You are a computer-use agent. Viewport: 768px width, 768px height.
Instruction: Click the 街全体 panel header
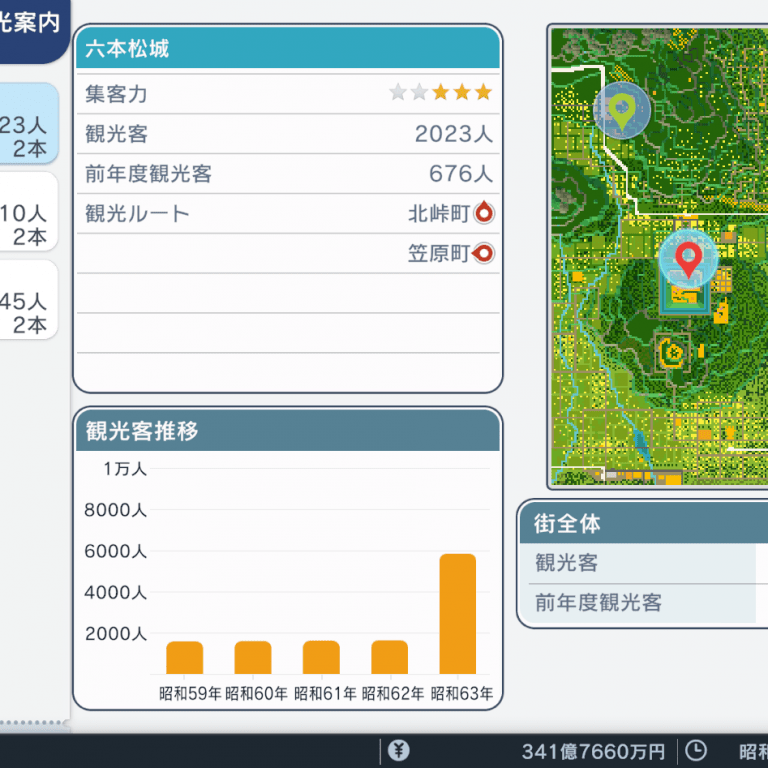(642, 522)
